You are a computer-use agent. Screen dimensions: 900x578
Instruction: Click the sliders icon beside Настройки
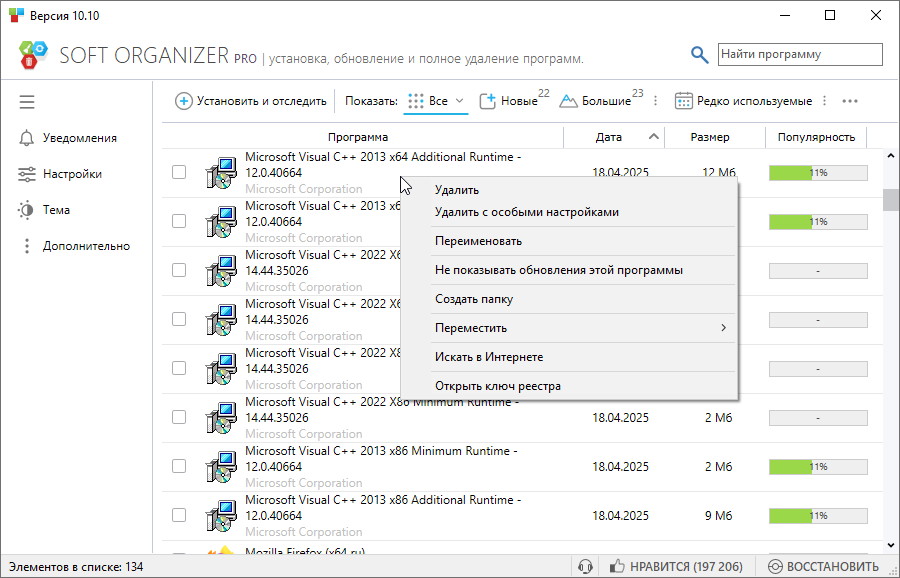(x=26, y=174)
